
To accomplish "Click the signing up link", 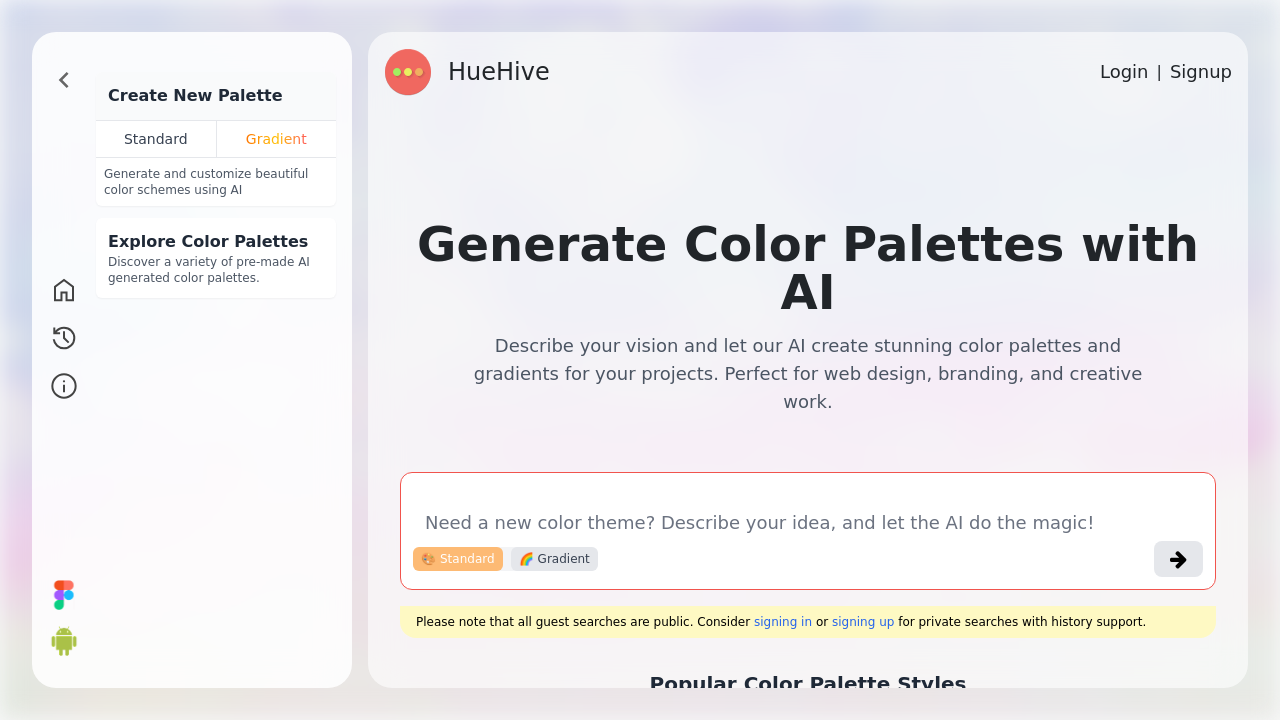I will pyautogui.click(x=863, y=621).
